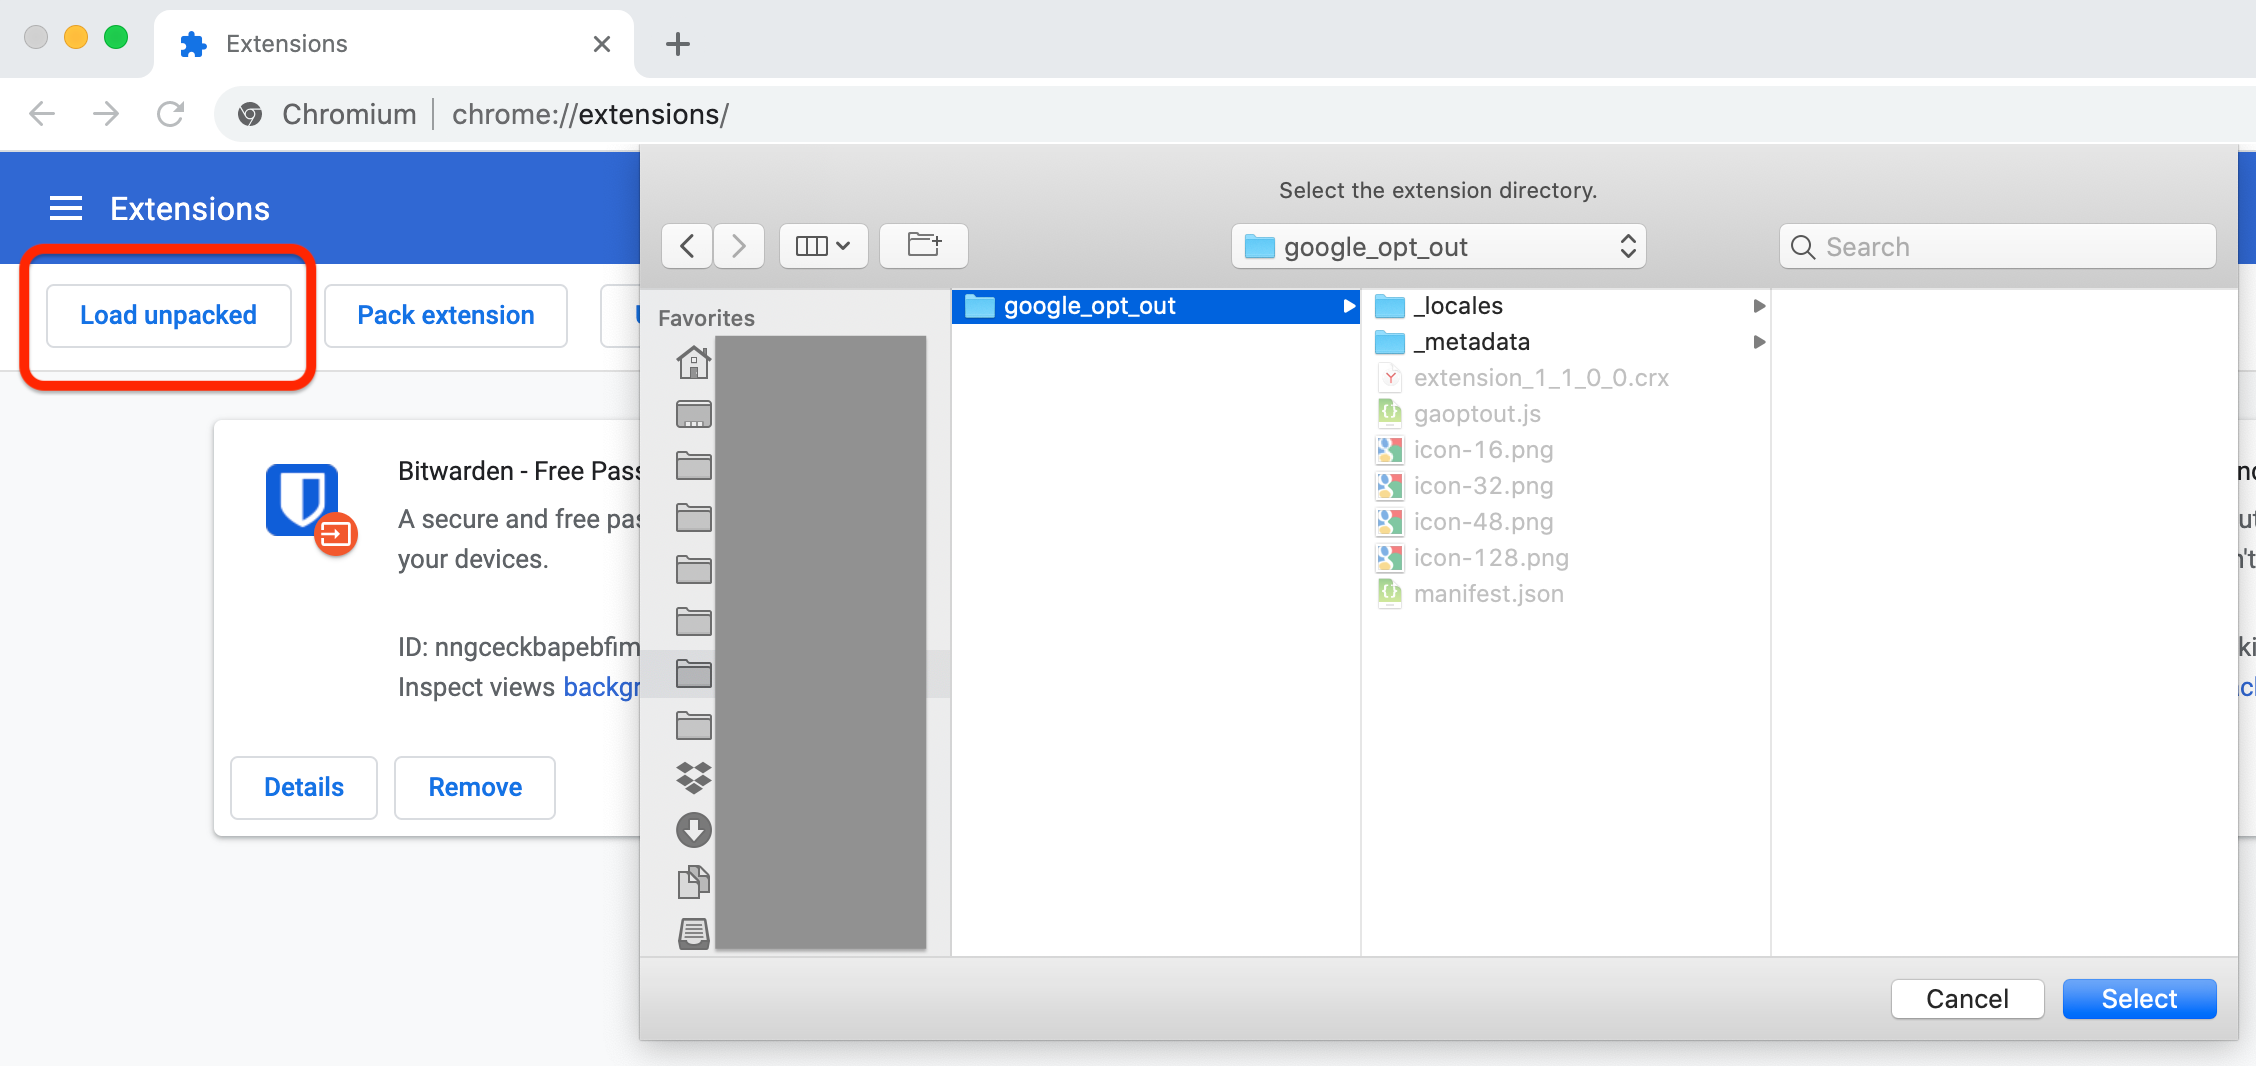
Task: Open the Extensions hamburger menu
Action: [66, 208]
